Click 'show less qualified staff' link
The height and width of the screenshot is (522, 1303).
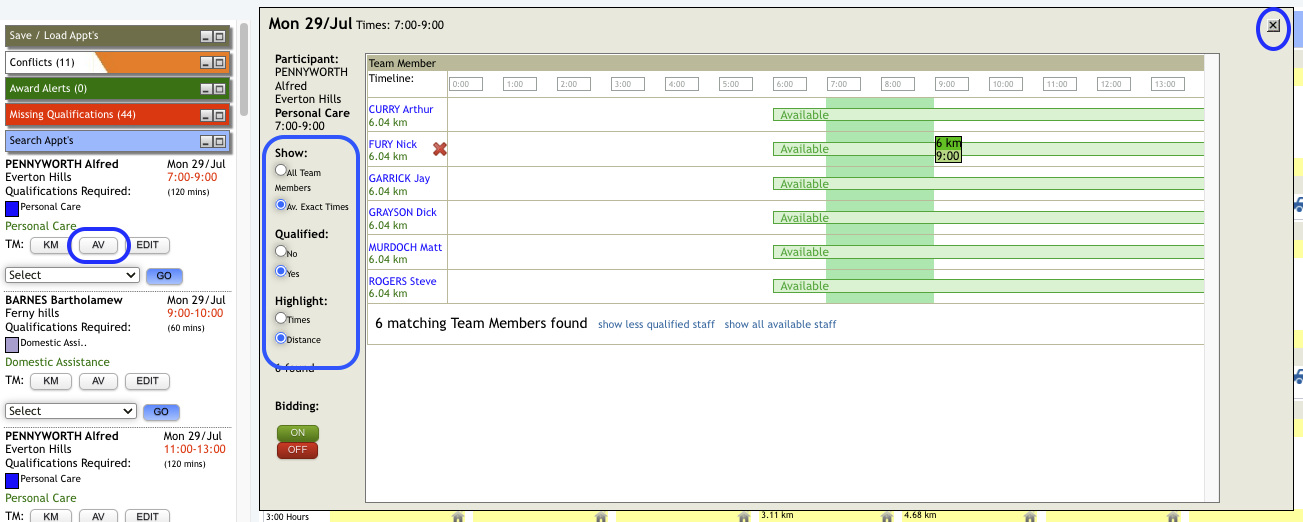click(656, 325)
